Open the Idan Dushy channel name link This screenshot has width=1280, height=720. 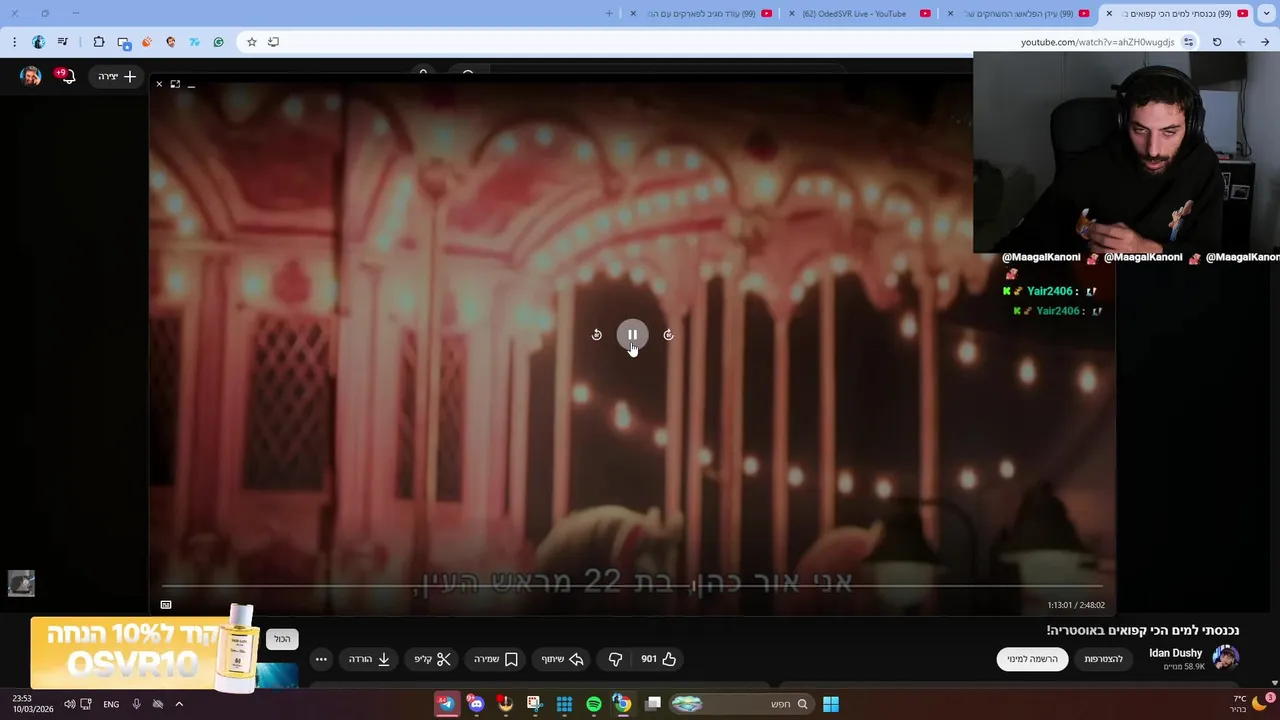1175,653
